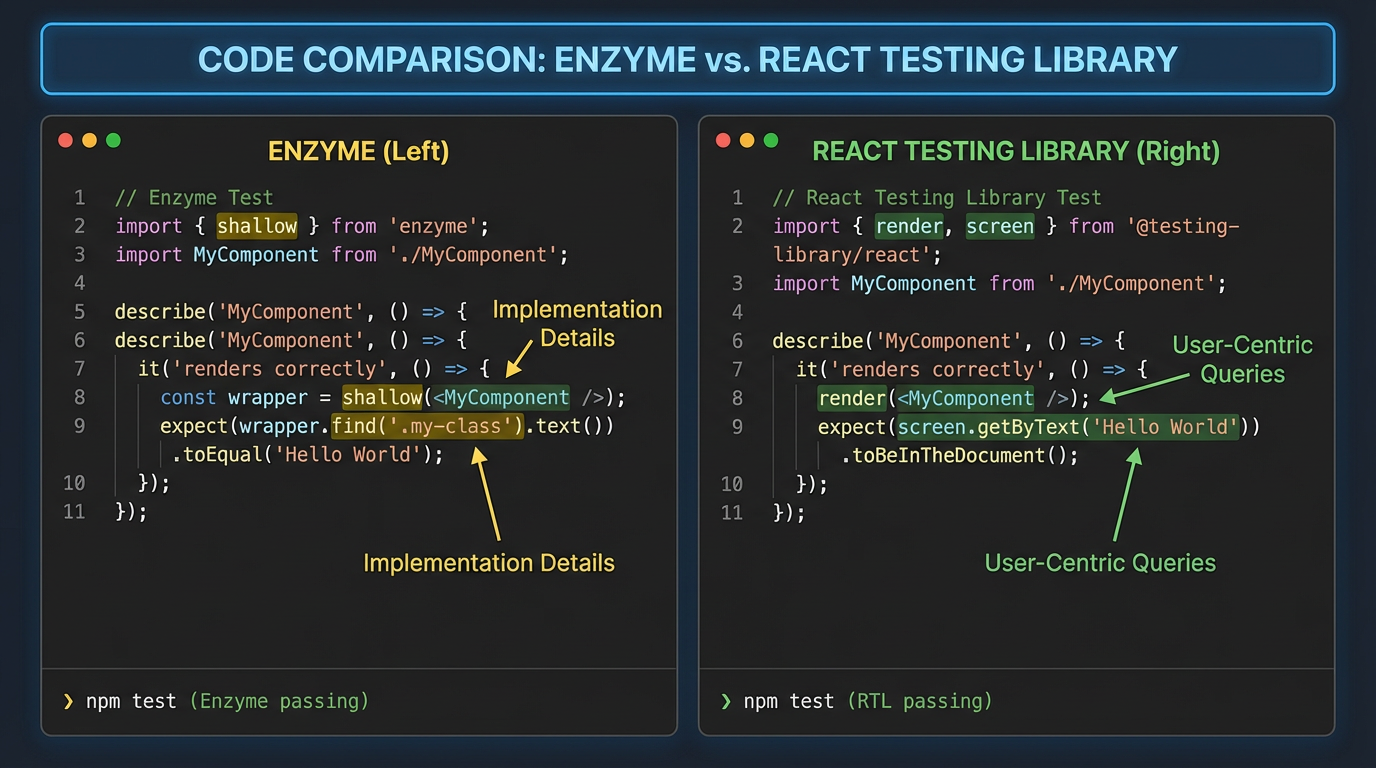Viewport: 1376px width, 768px height.
Task: Click the yellow traffic-light dot on the RTL window
Action: pyautogui.click(x=745, y=140)
